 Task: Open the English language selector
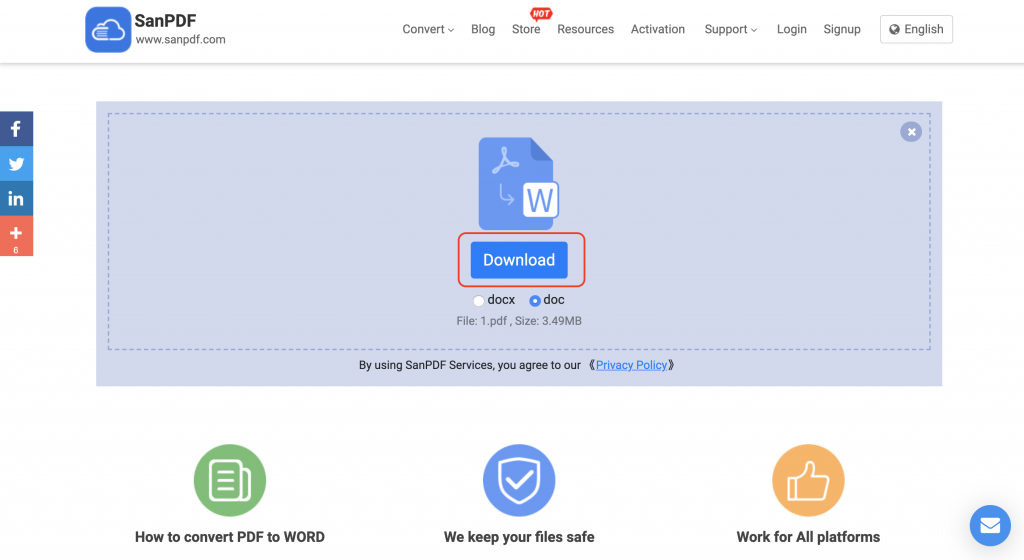(x=916, y=29)
